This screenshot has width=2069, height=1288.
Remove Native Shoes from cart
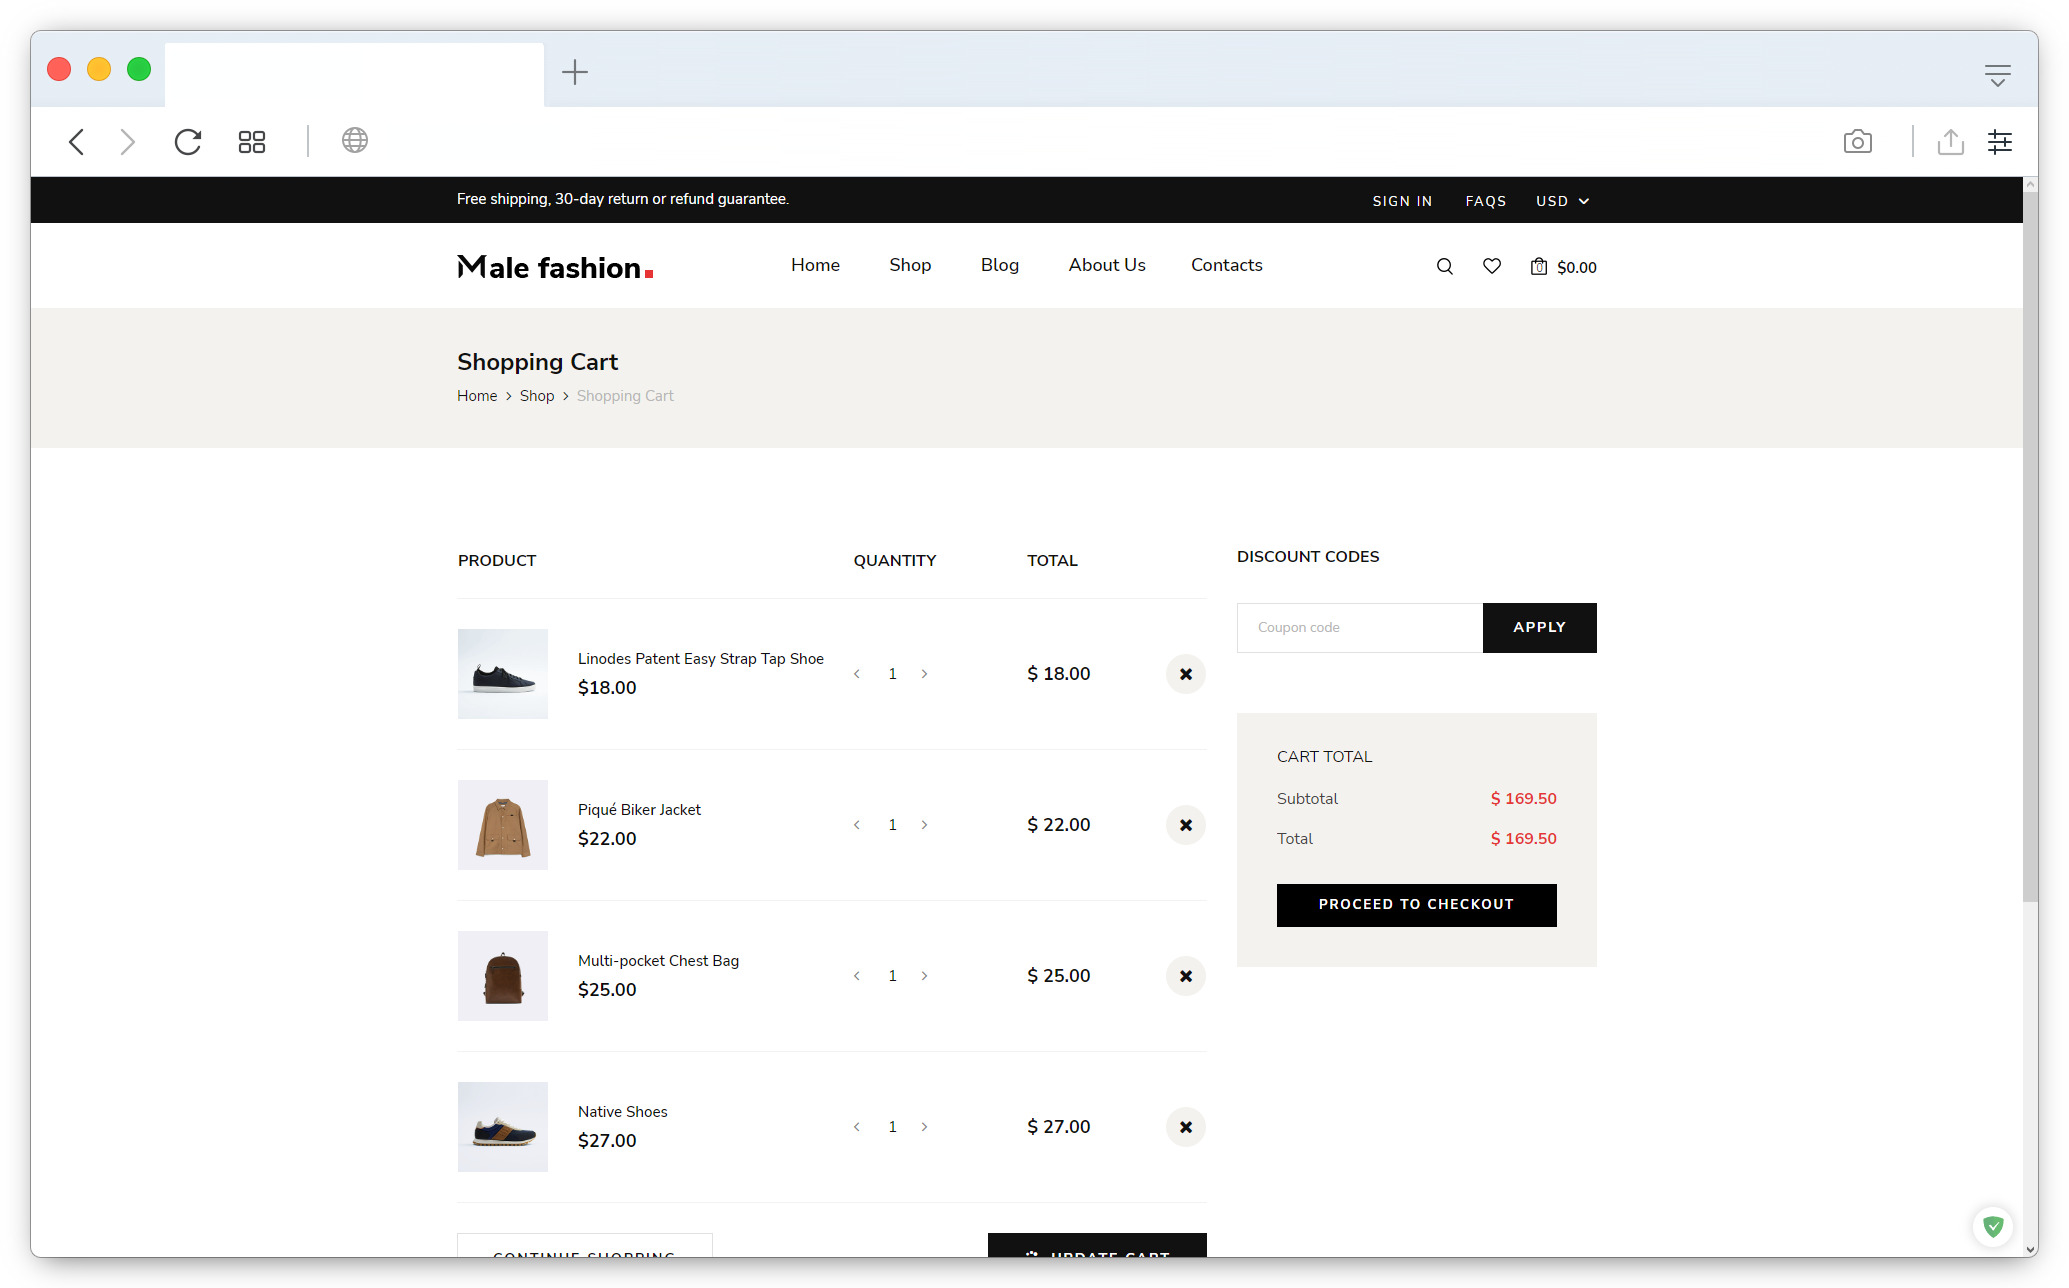tap(1186, 1127)
